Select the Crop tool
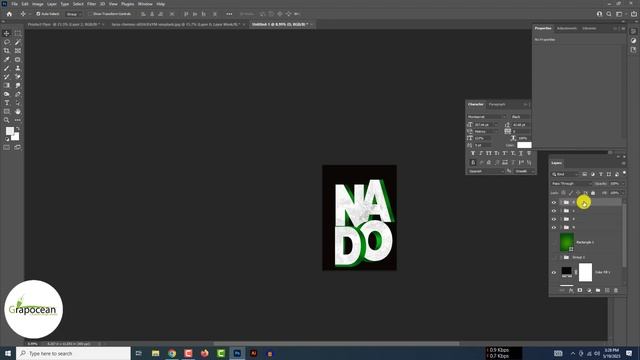Viewport: 640px width, 360px height. coord(7,51)
